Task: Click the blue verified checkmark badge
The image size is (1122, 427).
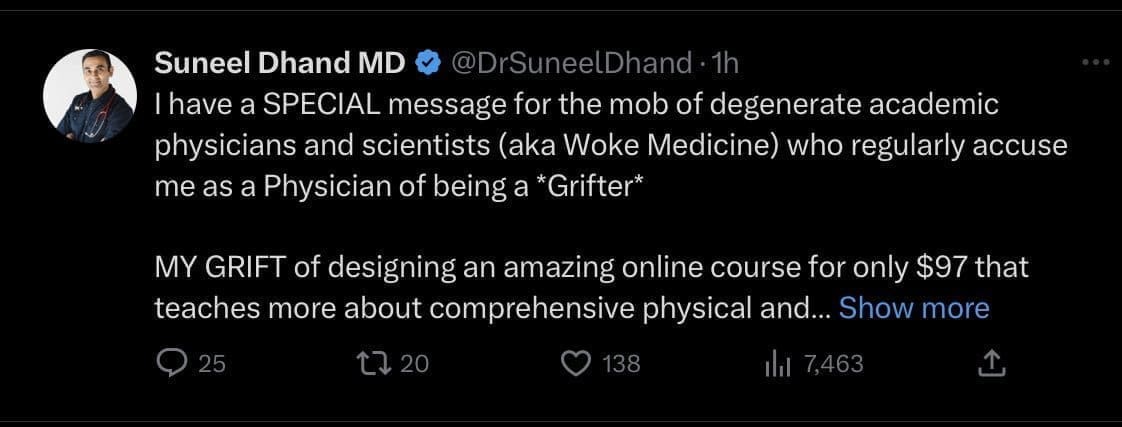Action: pos(427,64)
